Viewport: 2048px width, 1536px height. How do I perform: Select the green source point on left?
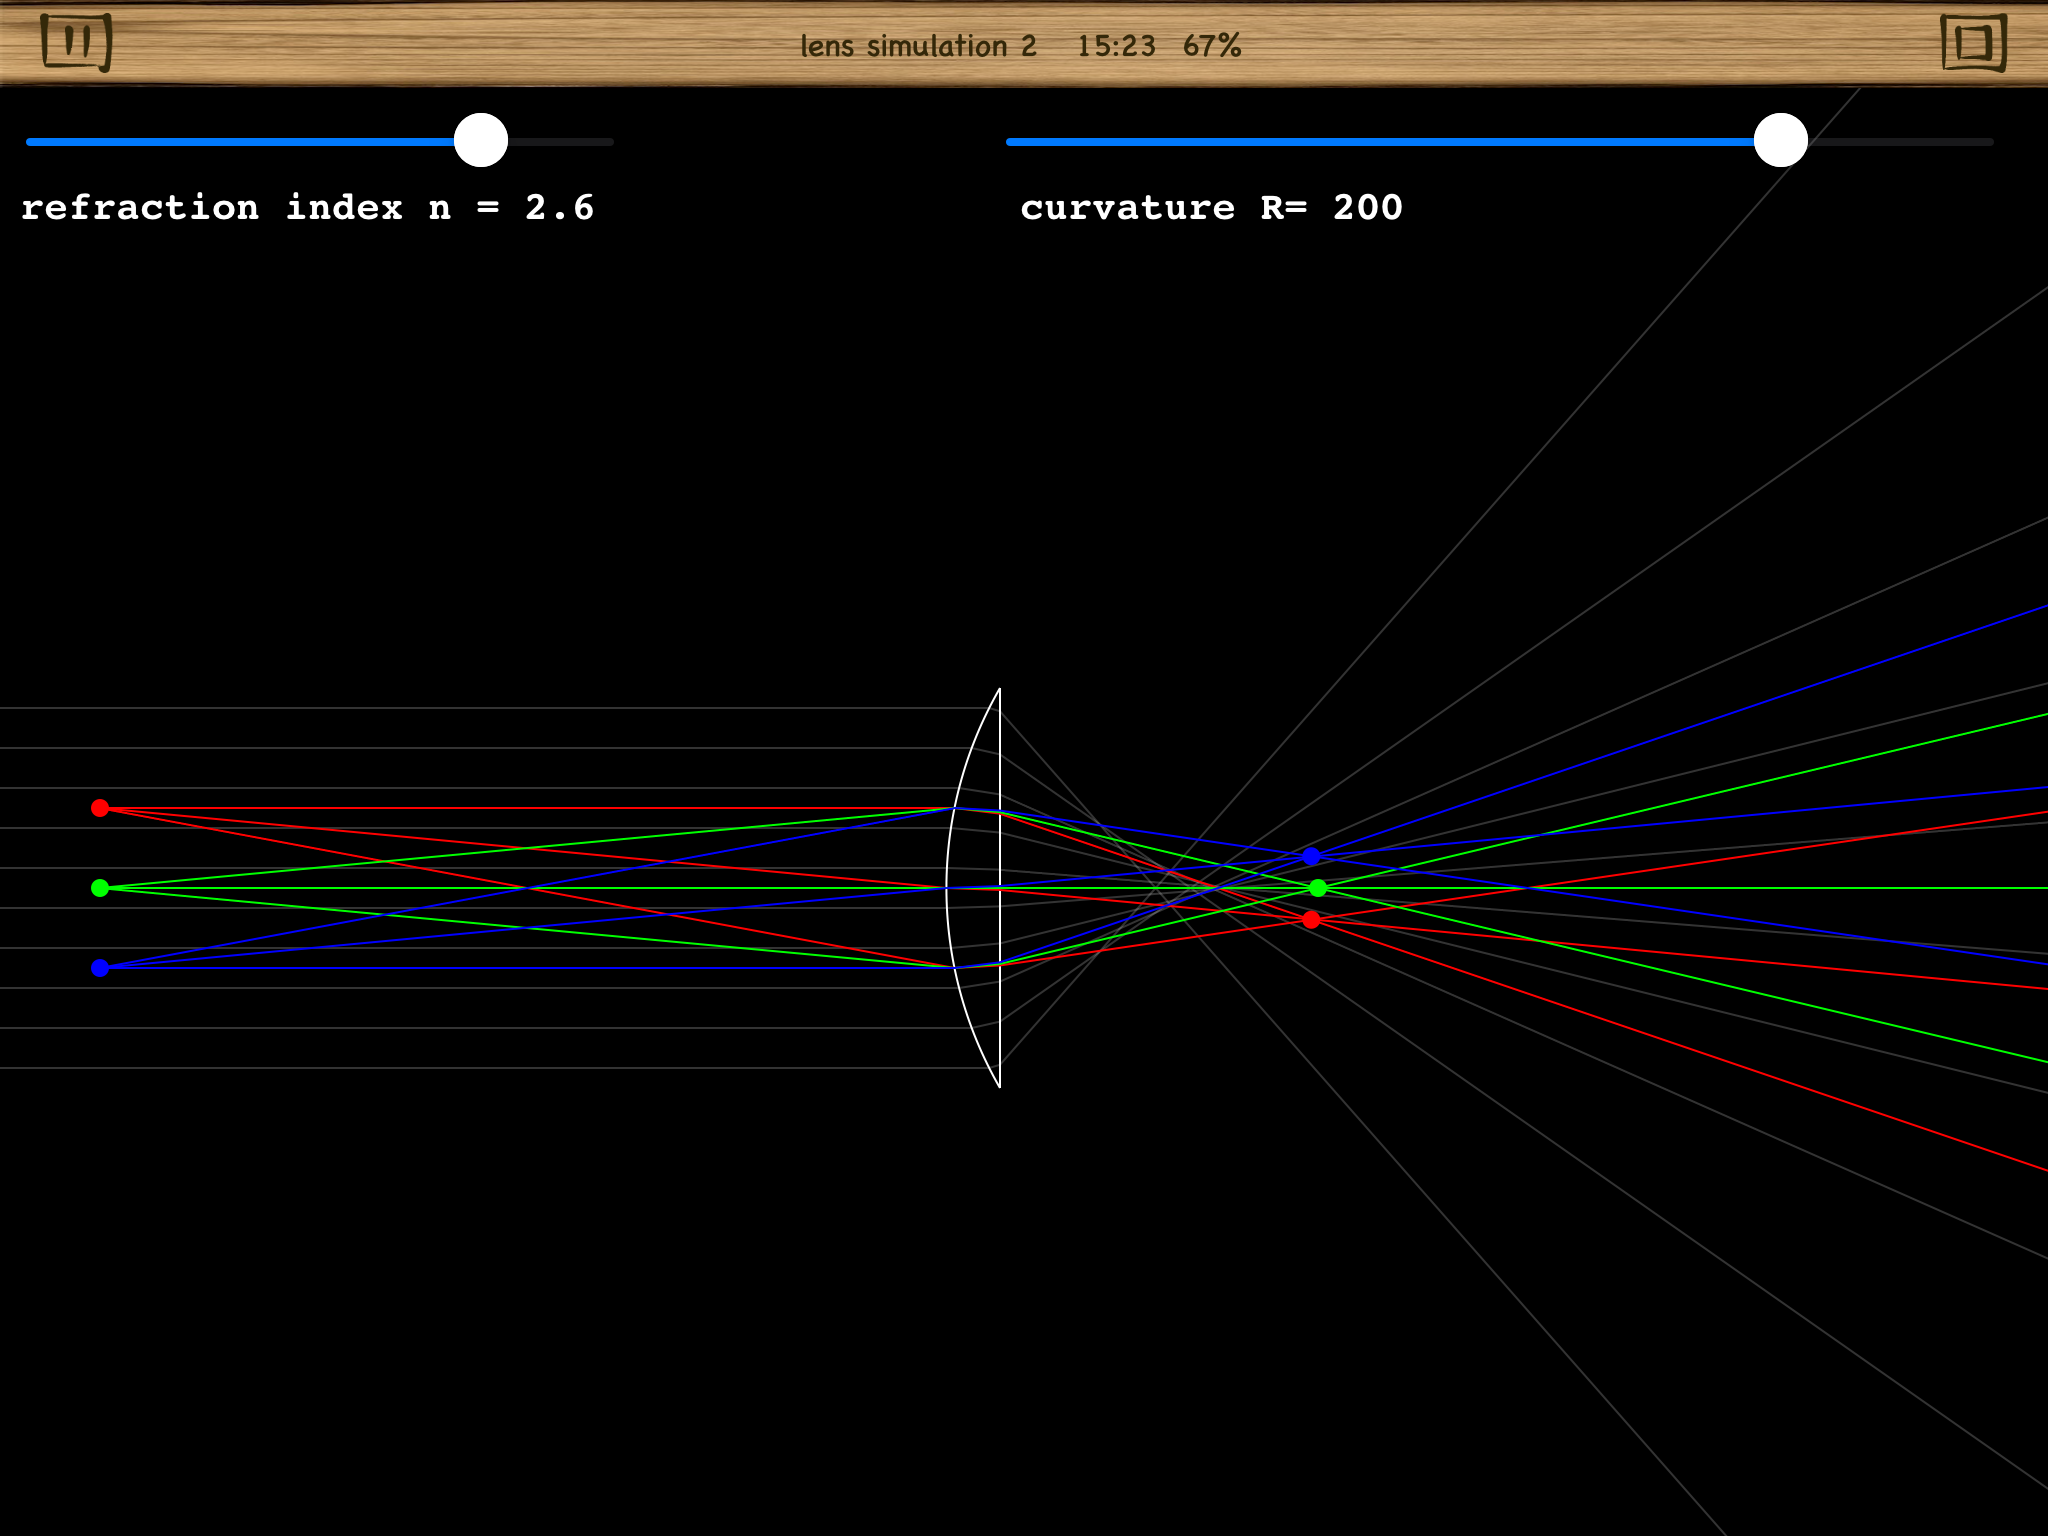pos(100,888)
